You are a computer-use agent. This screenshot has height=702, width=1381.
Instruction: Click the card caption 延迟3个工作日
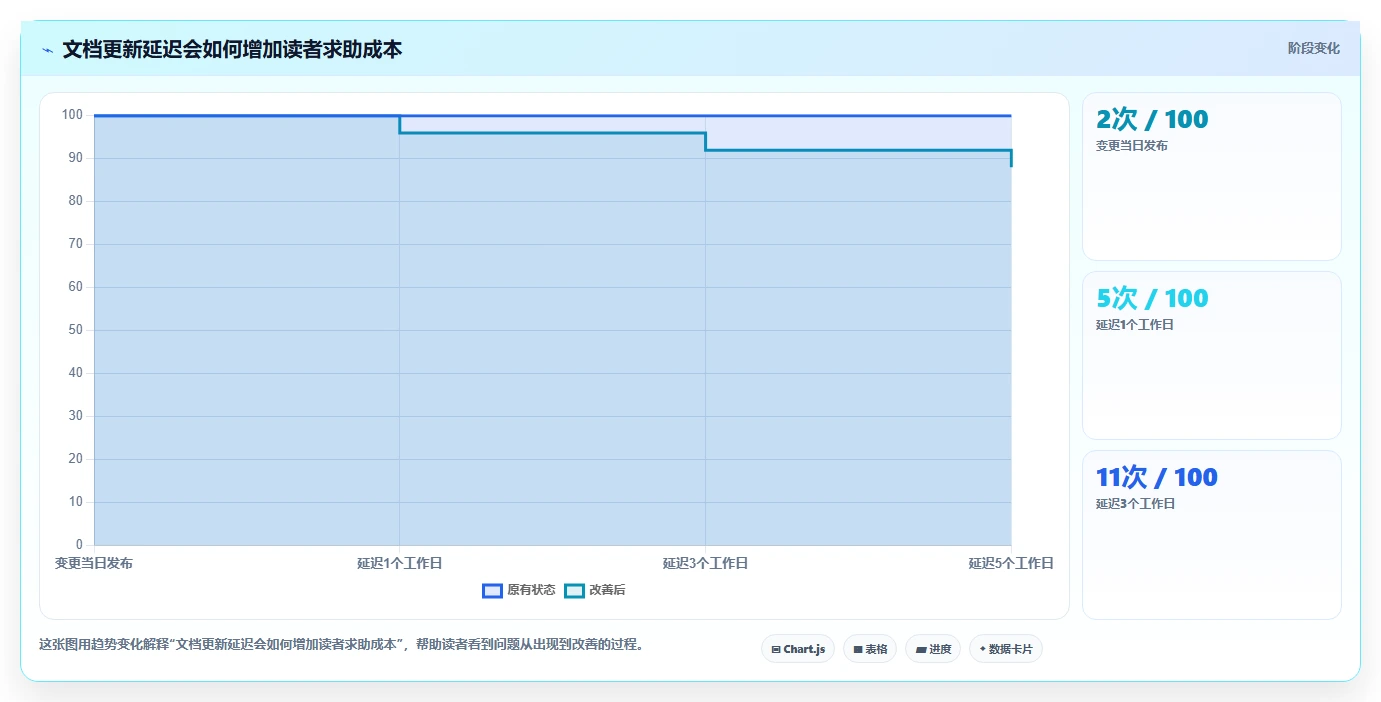(1135, 504)
